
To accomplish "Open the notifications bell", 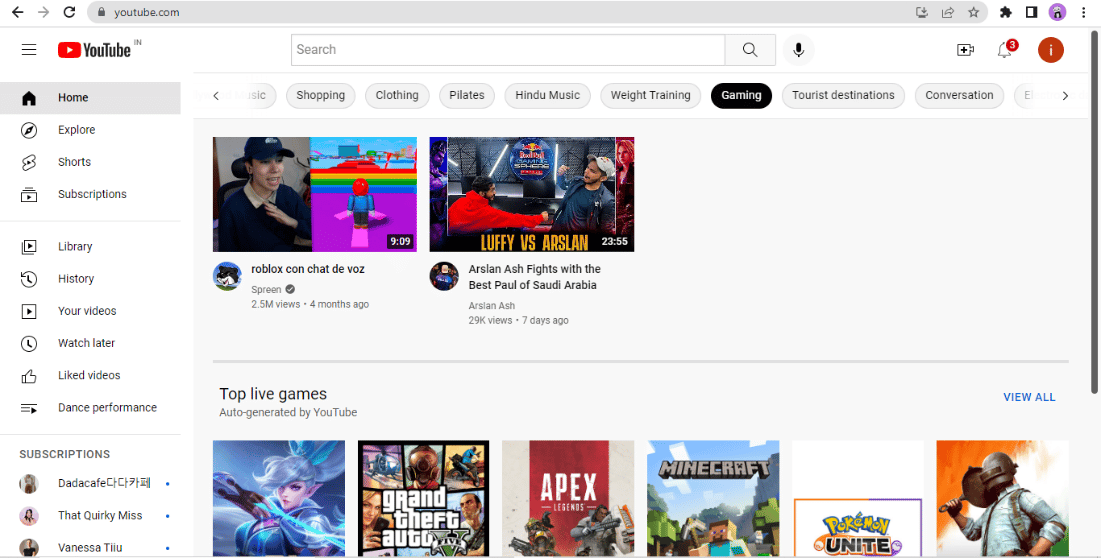I will point(1005,50).
